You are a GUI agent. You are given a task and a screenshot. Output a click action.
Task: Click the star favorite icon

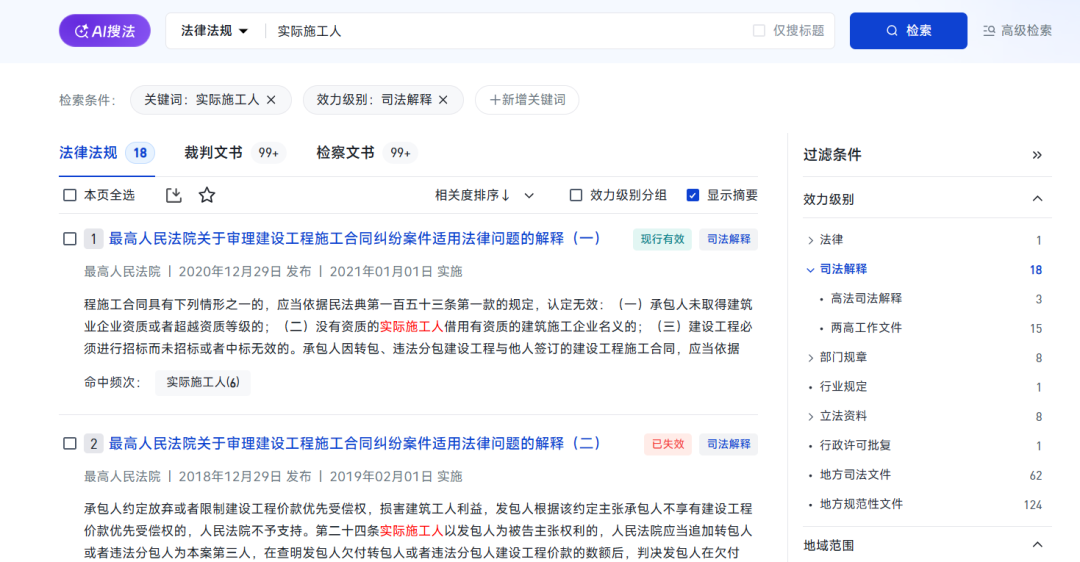click(207, 196)
